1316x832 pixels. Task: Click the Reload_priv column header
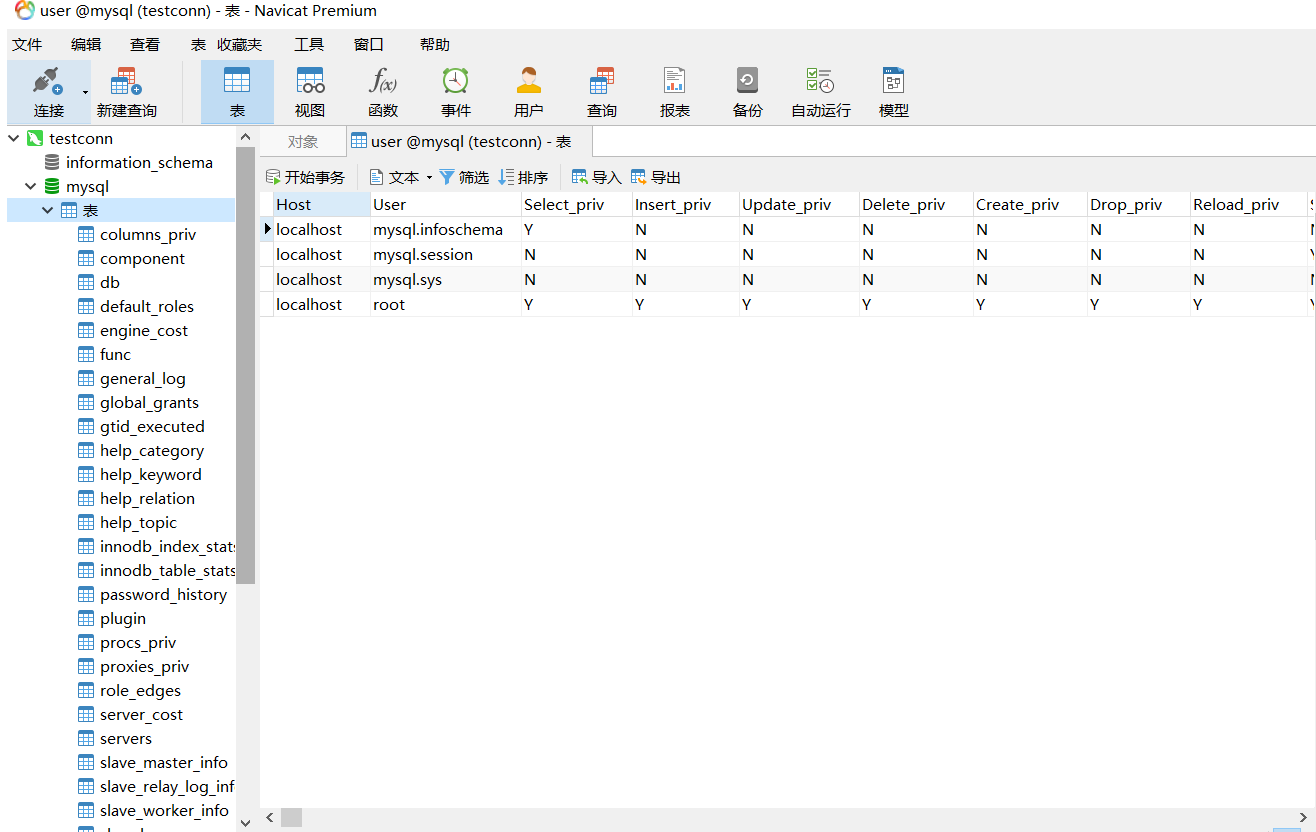pos(1249,204)
